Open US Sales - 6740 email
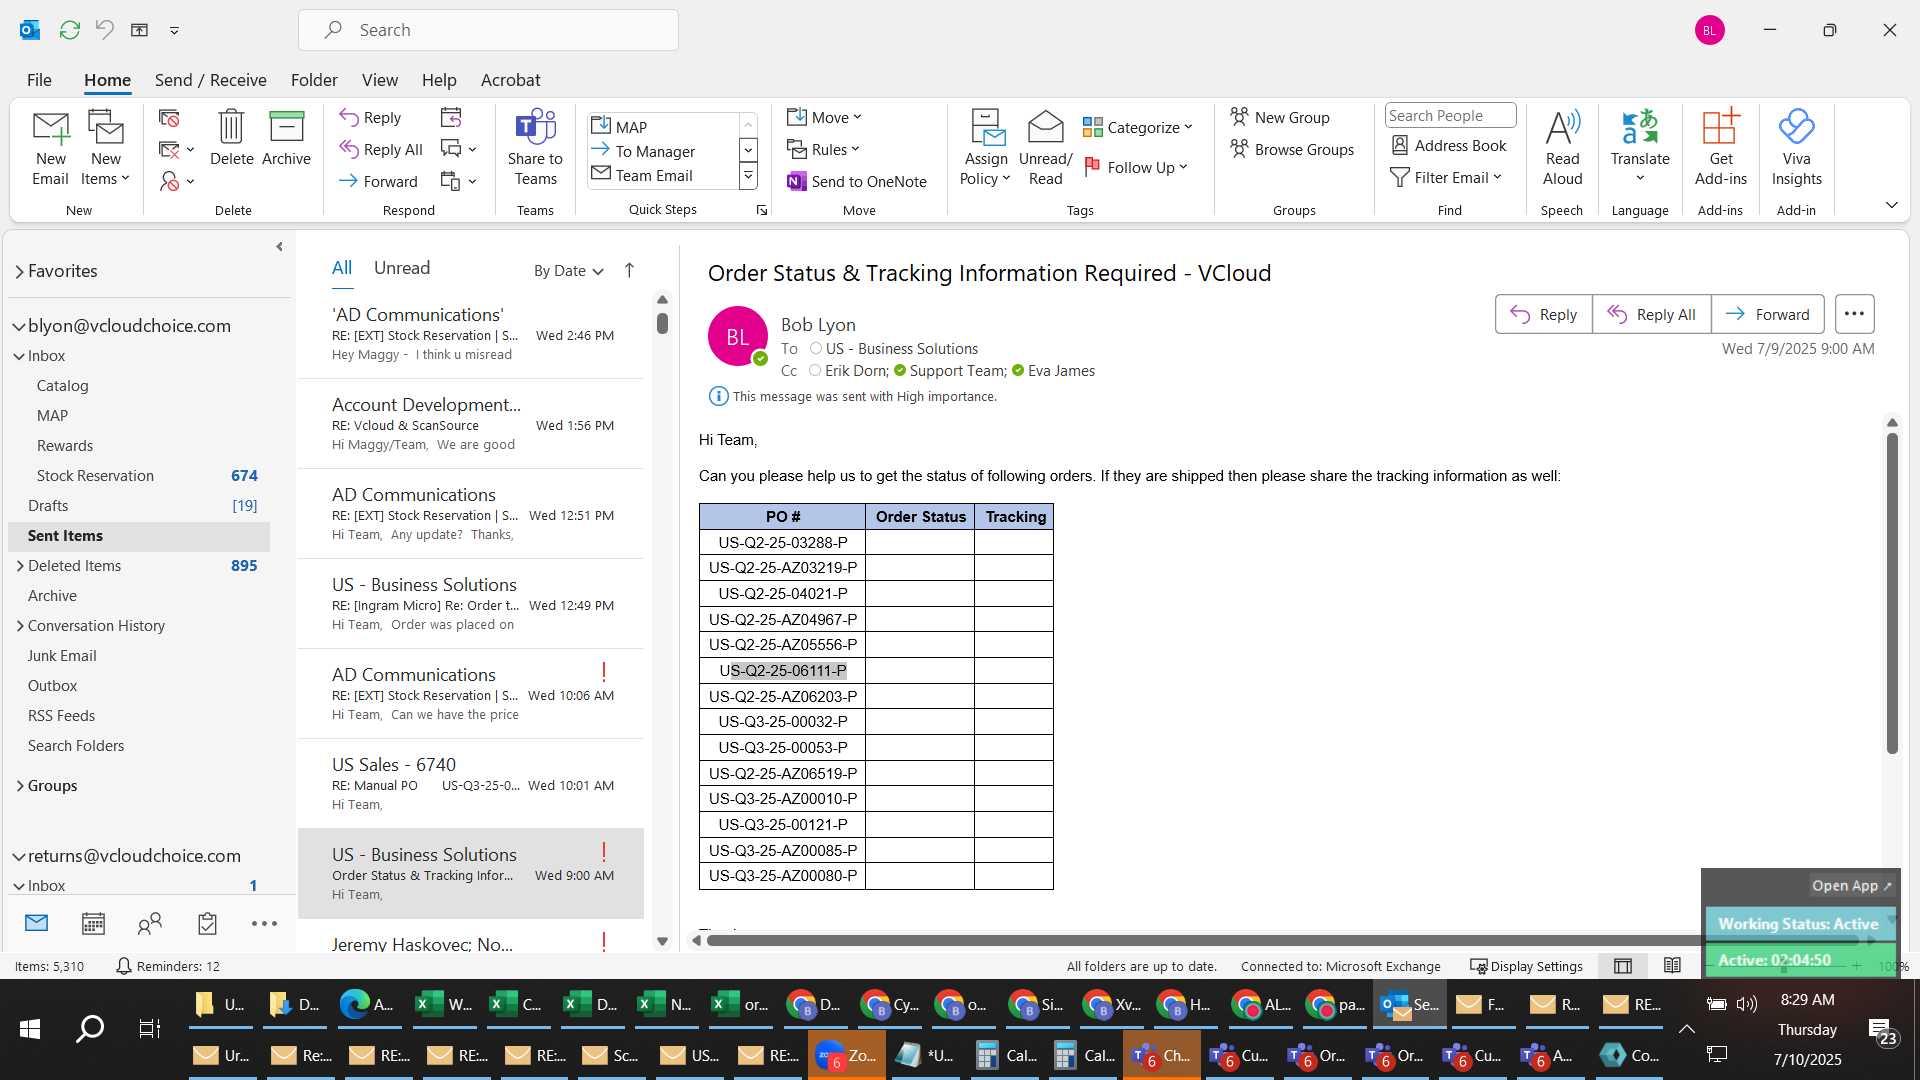The width and height of the screenshot is (1920, 1080). pos(471,783)
